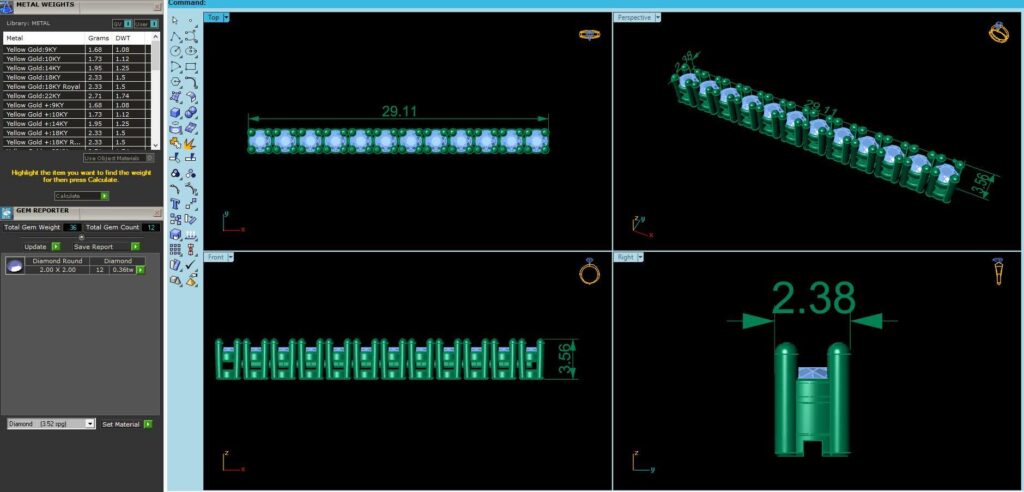The height and width of the screenshot is (492, 1024).
Task: Select the Yellow Gold:18KY row
Action: tap(77, 77)
